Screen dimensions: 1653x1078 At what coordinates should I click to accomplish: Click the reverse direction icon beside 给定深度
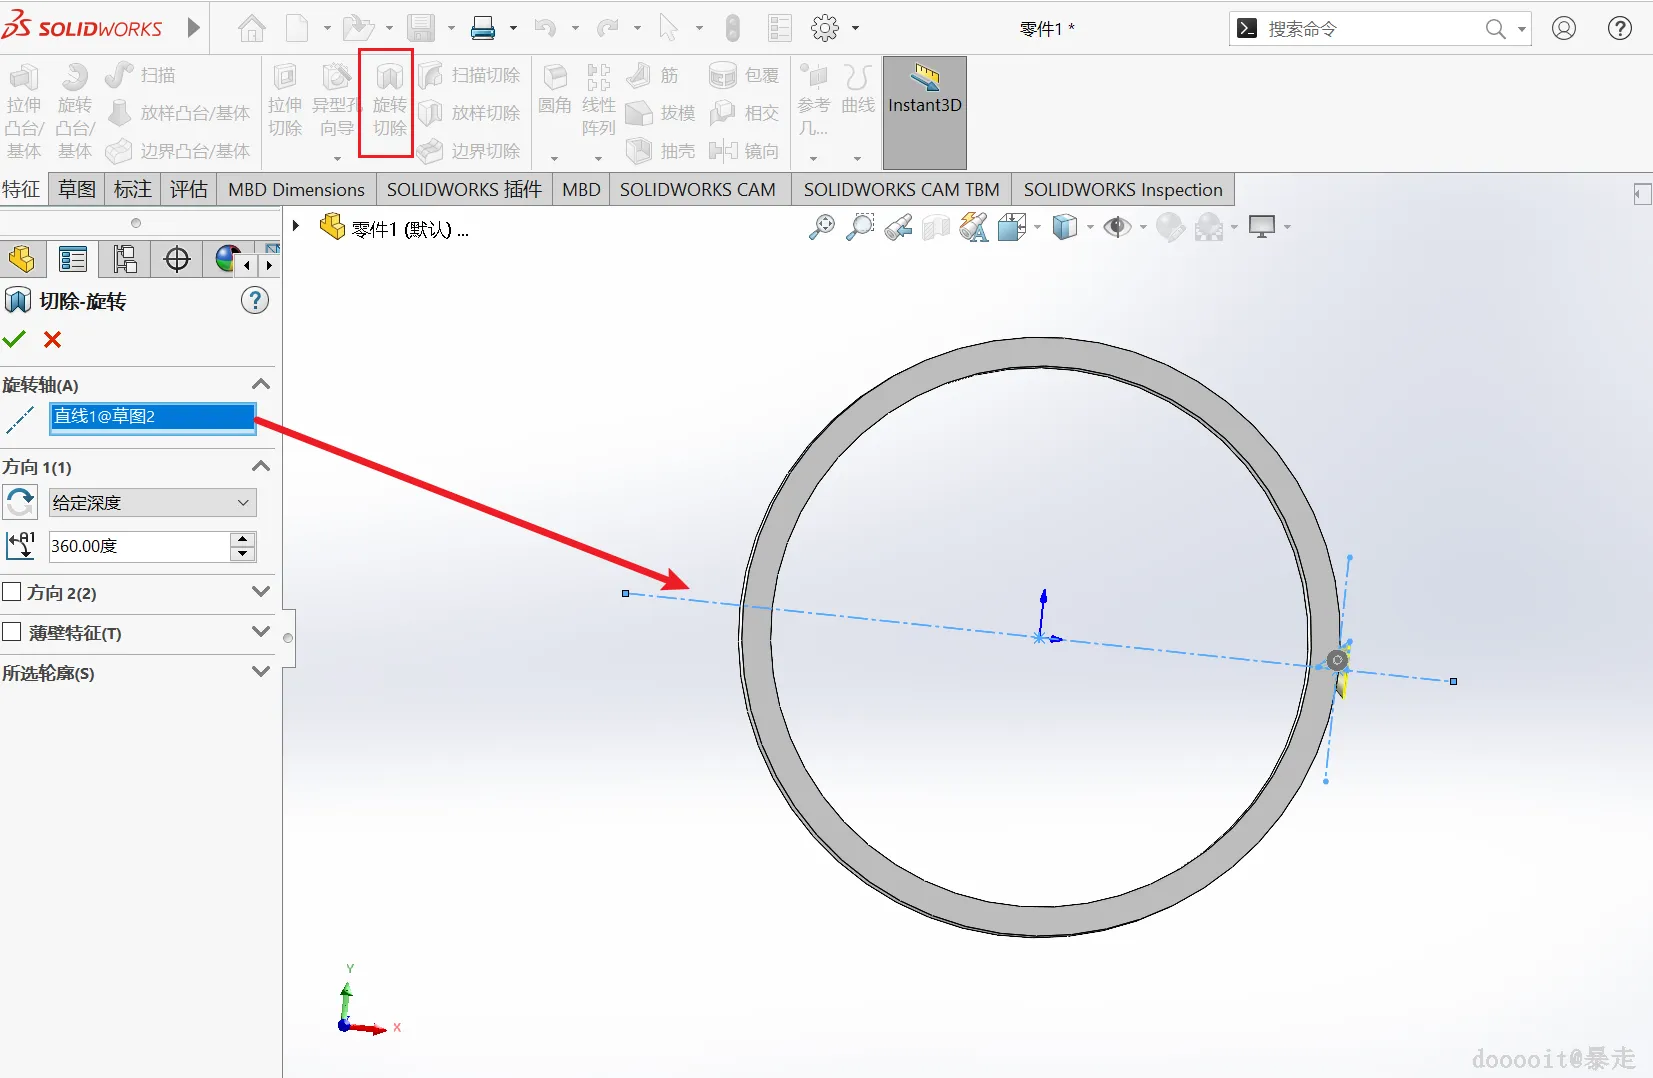pos(20,502)
